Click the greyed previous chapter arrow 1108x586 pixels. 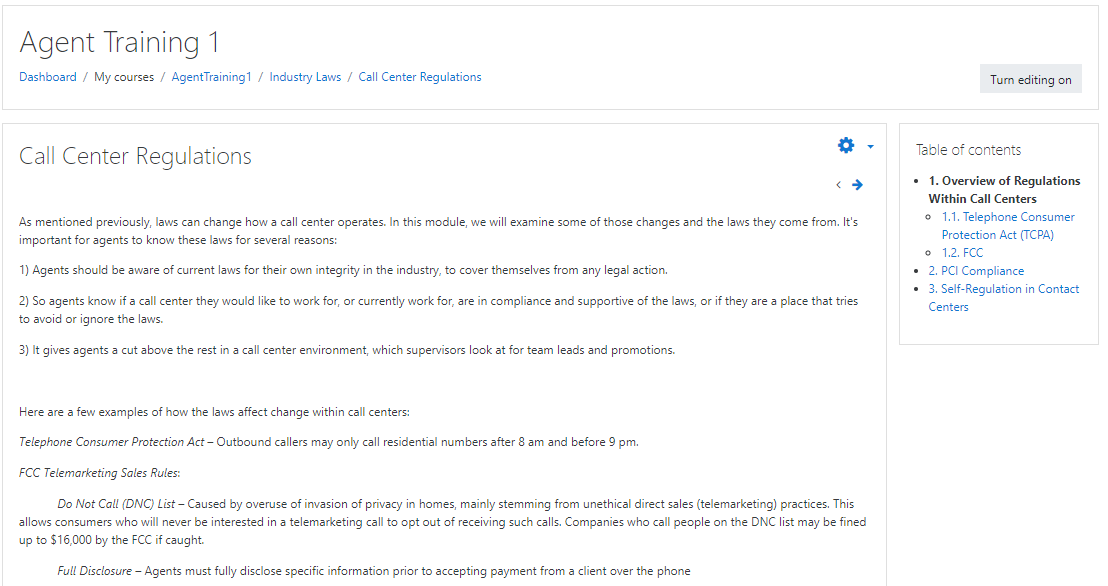pos(838,185)
